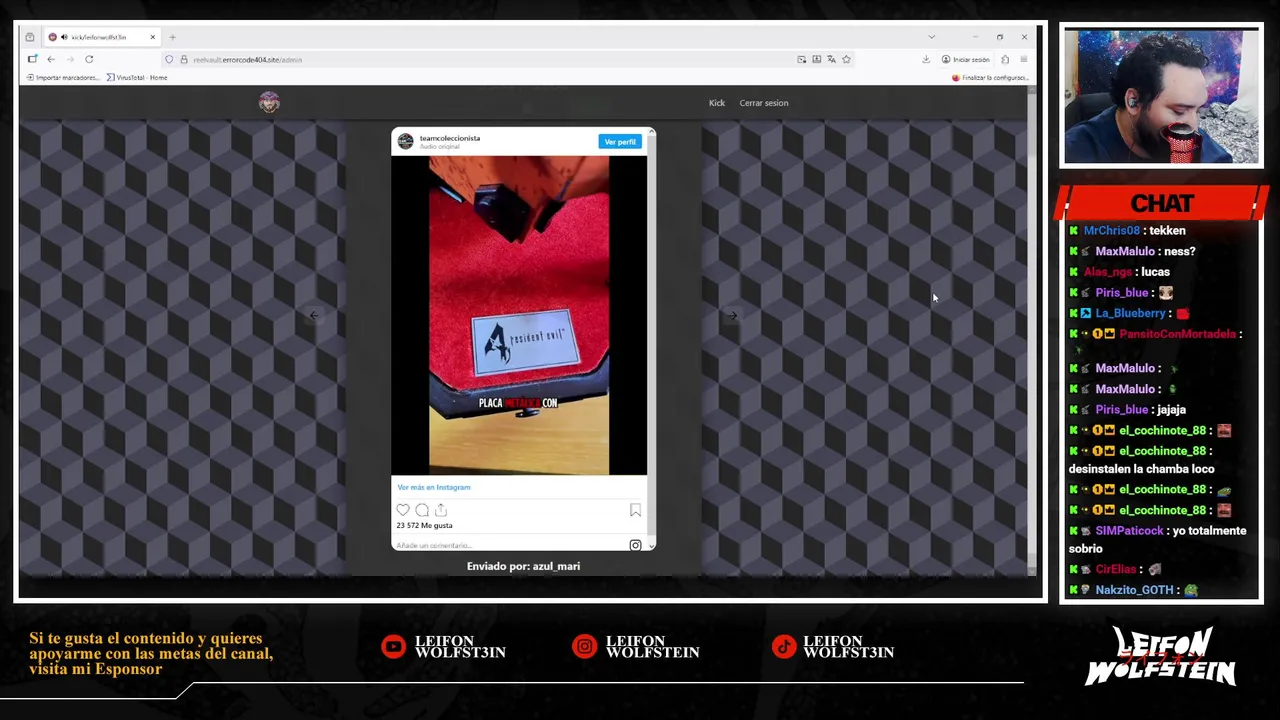1280x720 pixels.
Task: Open the sidebar toggle icon in toolbar
Action: point(32,59)
